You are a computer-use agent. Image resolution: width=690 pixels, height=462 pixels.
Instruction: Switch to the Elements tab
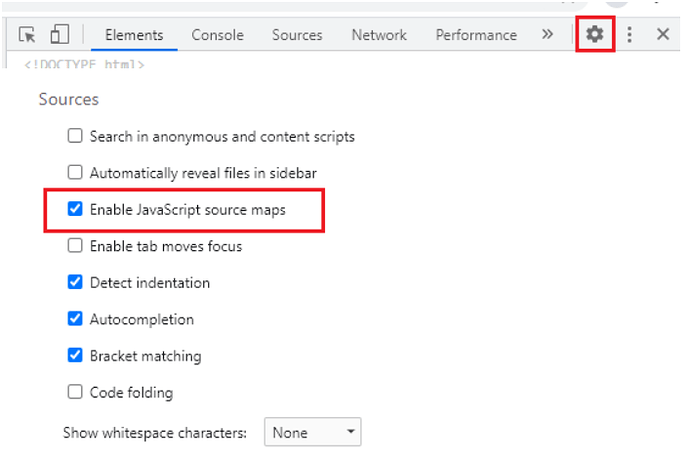134,35
